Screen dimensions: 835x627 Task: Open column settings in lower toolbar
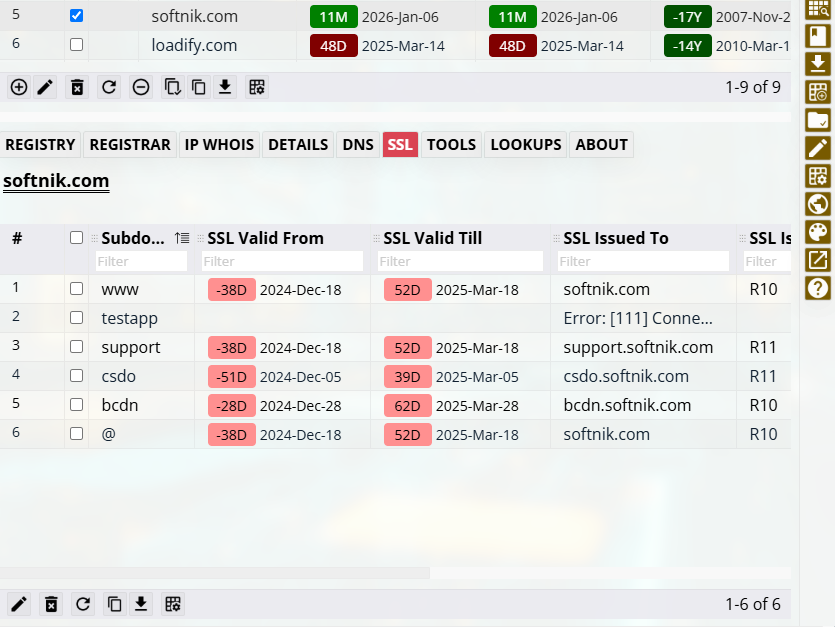pyautogui.click(x=173, y=604)
